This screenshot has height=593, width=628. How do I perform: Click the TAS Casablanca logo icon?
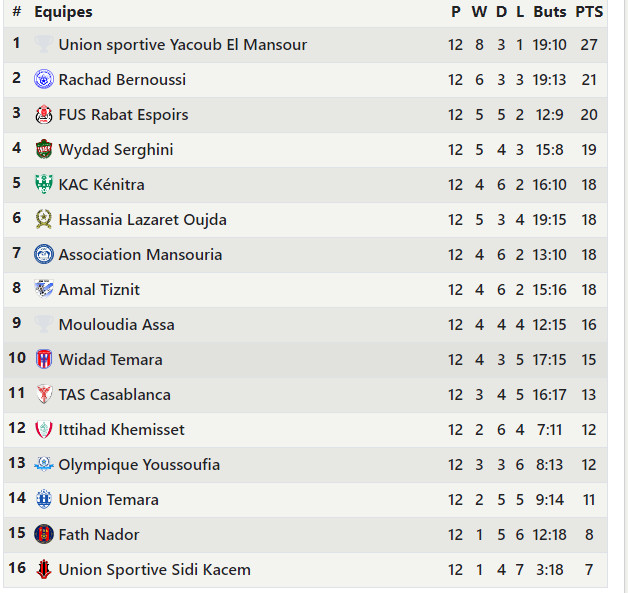pyautogui.click(x=43, y=394)
